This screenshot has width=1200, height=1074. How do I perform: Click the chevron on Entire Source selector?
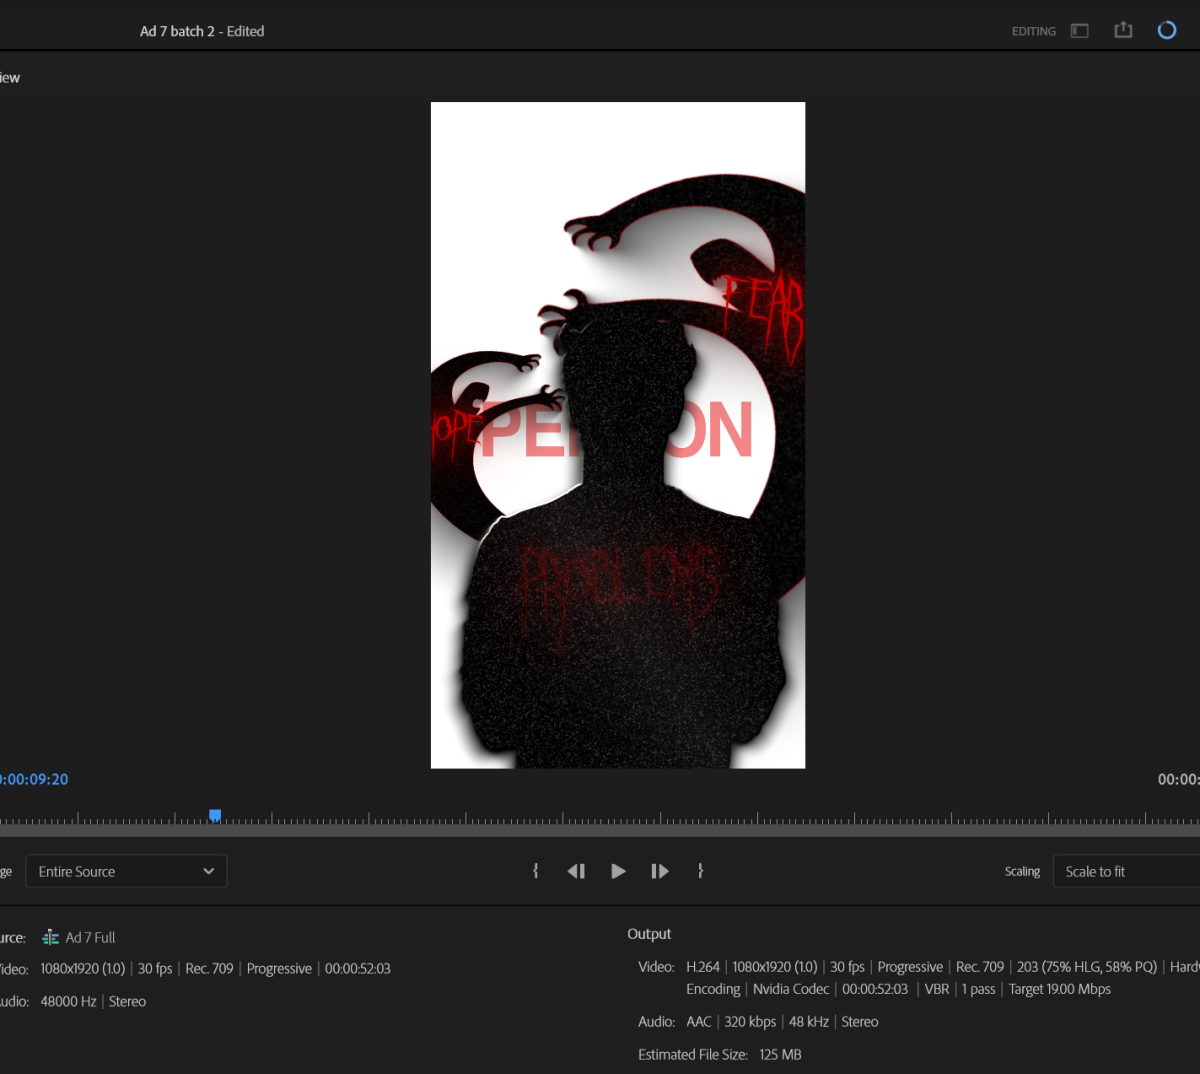click(x=208, y=871)
